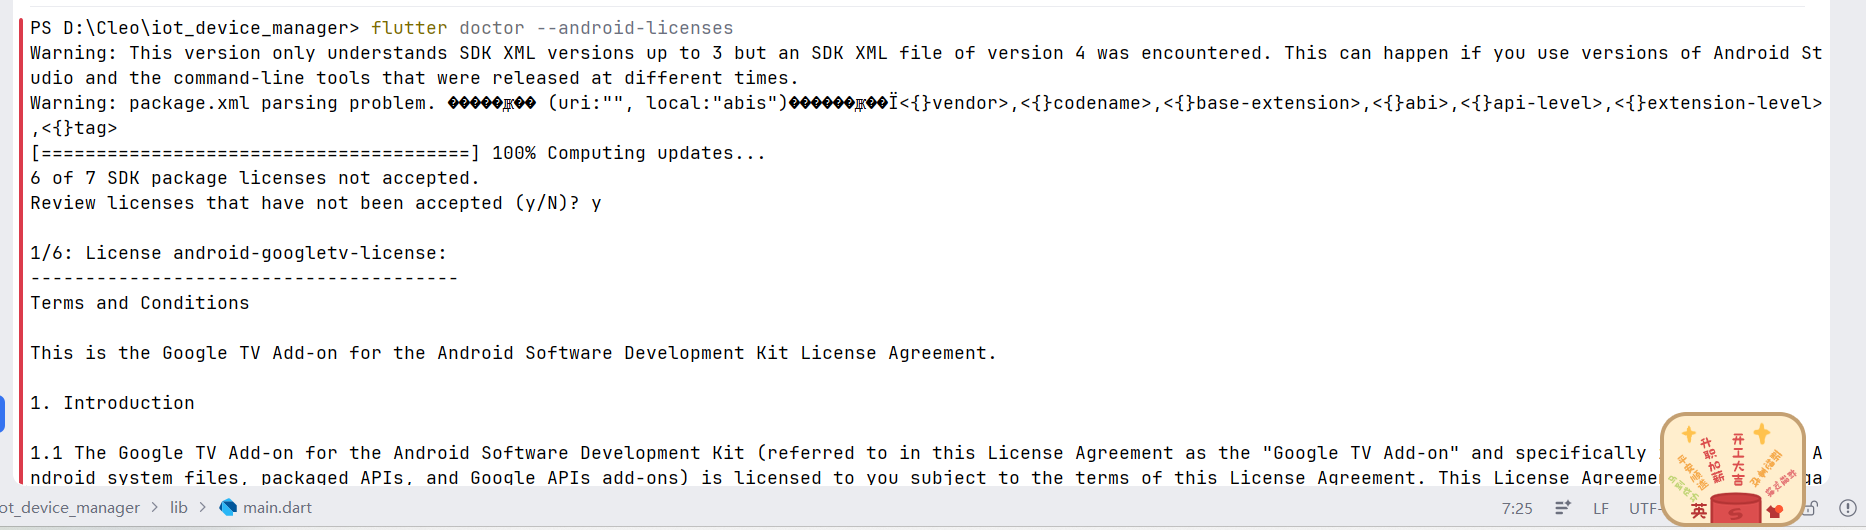The image size is (1866, 530).
Task: Select the lib breadcrumb folder
Action: [179, 508]
